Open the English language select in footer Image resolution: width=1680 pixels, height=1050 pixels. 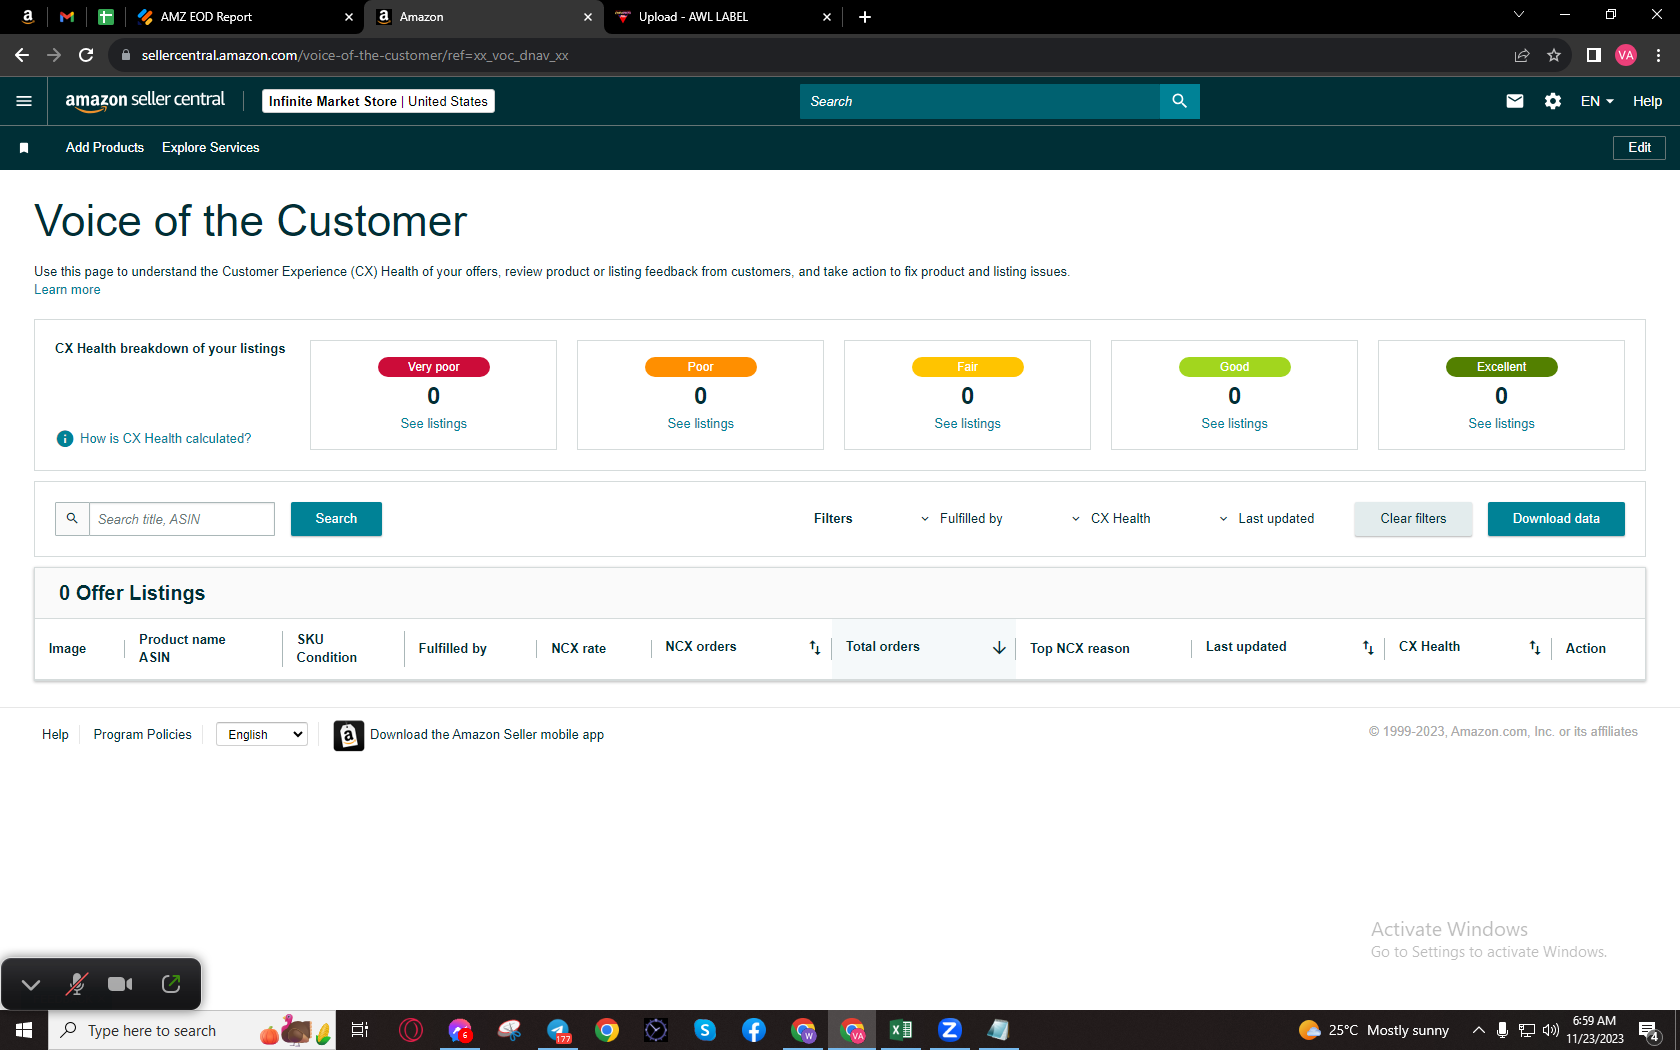262,734
